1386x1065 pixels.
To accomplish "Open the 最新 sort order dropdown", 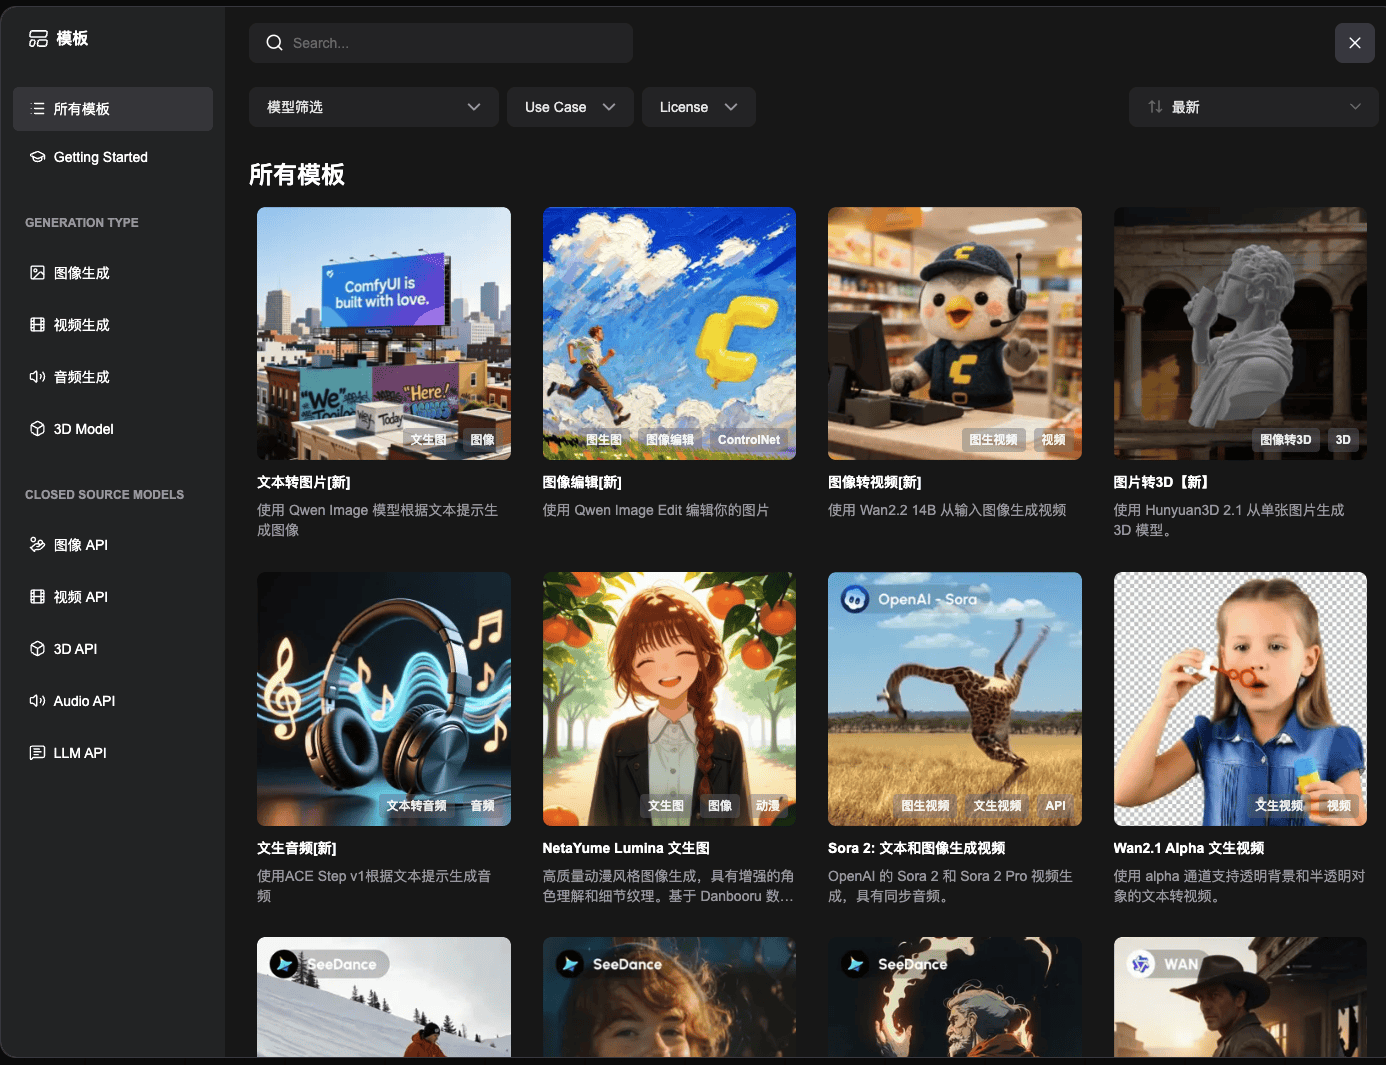I will [x=1253, y=107].
